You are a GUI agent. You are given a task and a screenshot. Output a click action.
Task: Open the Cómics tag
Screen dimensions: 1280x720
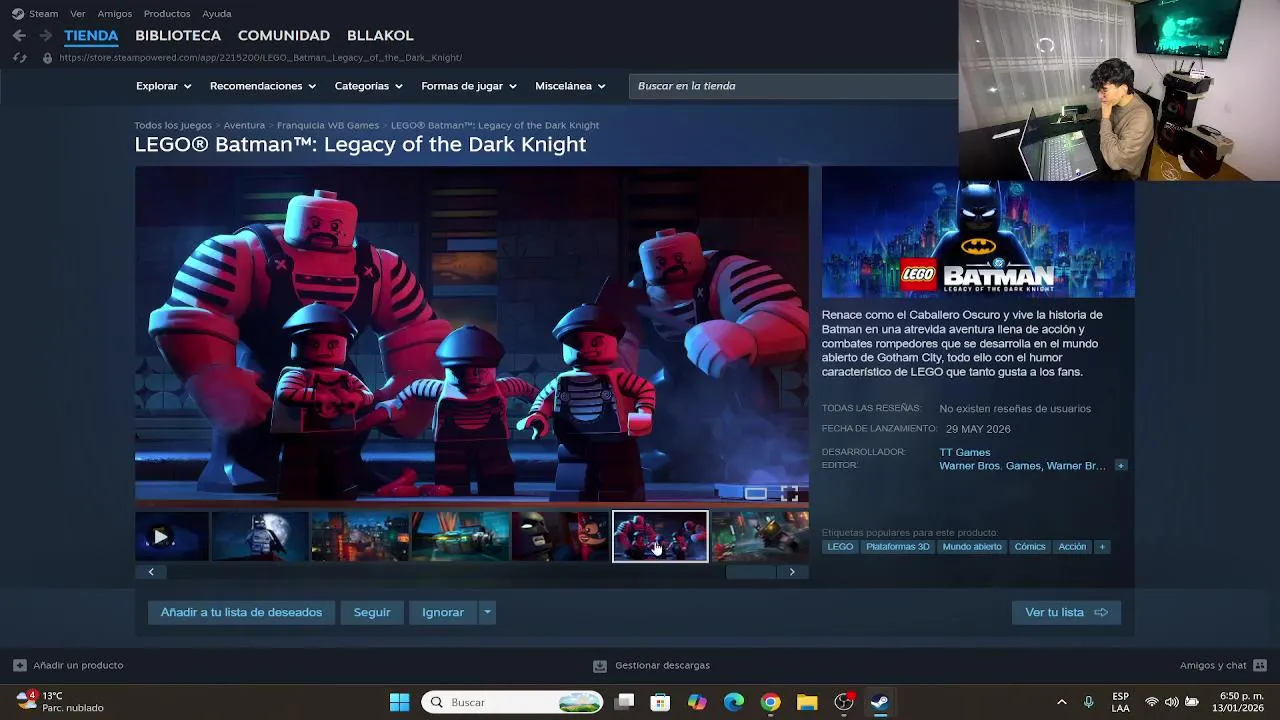[x=1030, y=547]
